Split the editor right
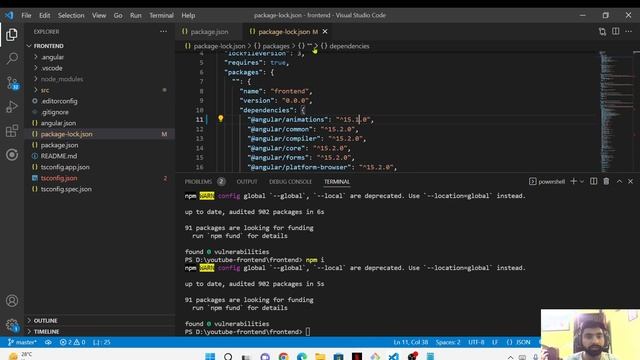Screen dimensions: 640x360 pos(616,31)
